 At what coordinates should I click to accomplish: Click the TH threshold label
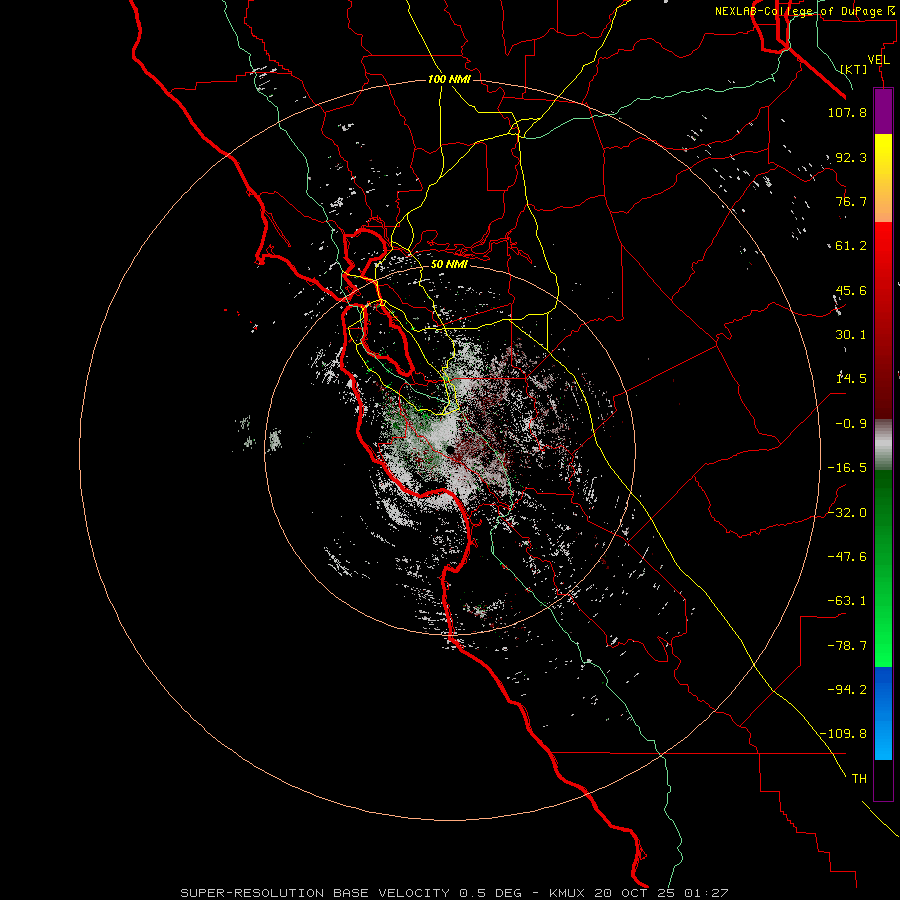859,779
